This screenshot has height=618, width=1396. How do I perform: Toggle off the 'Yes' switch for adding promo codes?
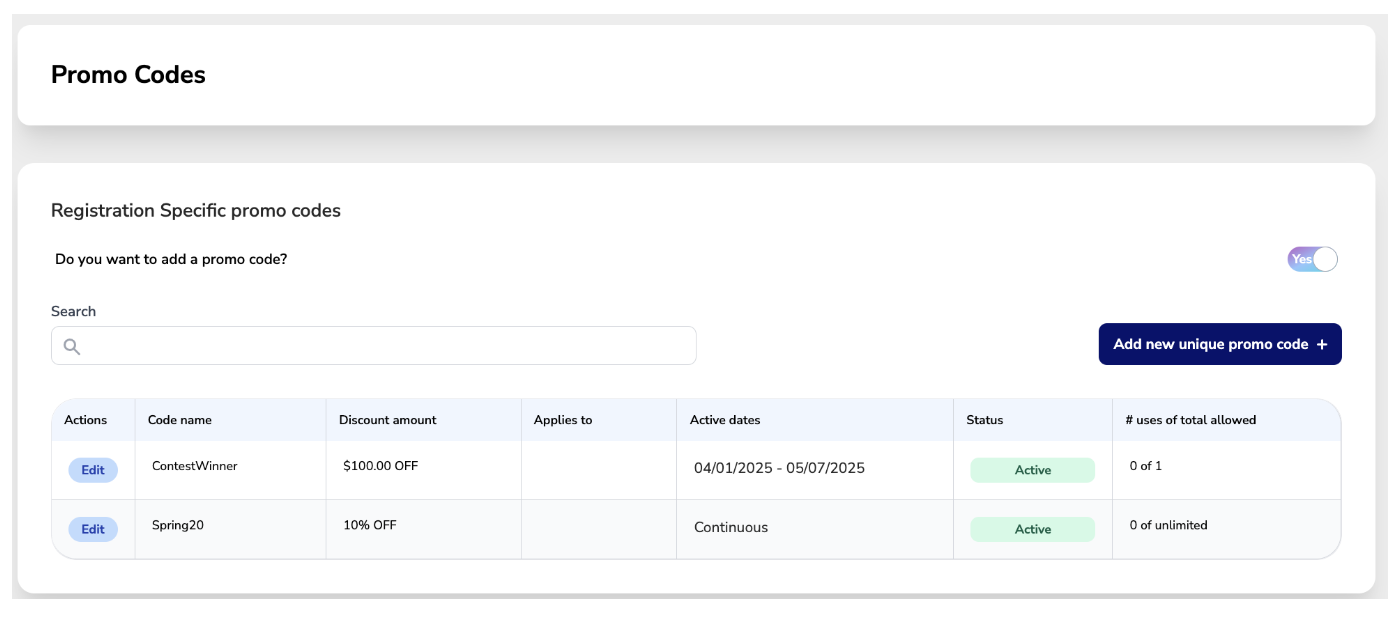[1311, 259]
